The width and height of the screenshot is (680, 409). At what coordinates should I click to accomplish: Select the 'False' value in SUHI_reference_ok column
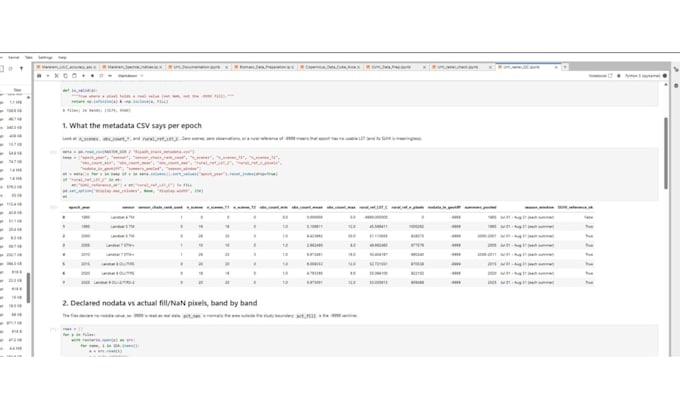588,217
